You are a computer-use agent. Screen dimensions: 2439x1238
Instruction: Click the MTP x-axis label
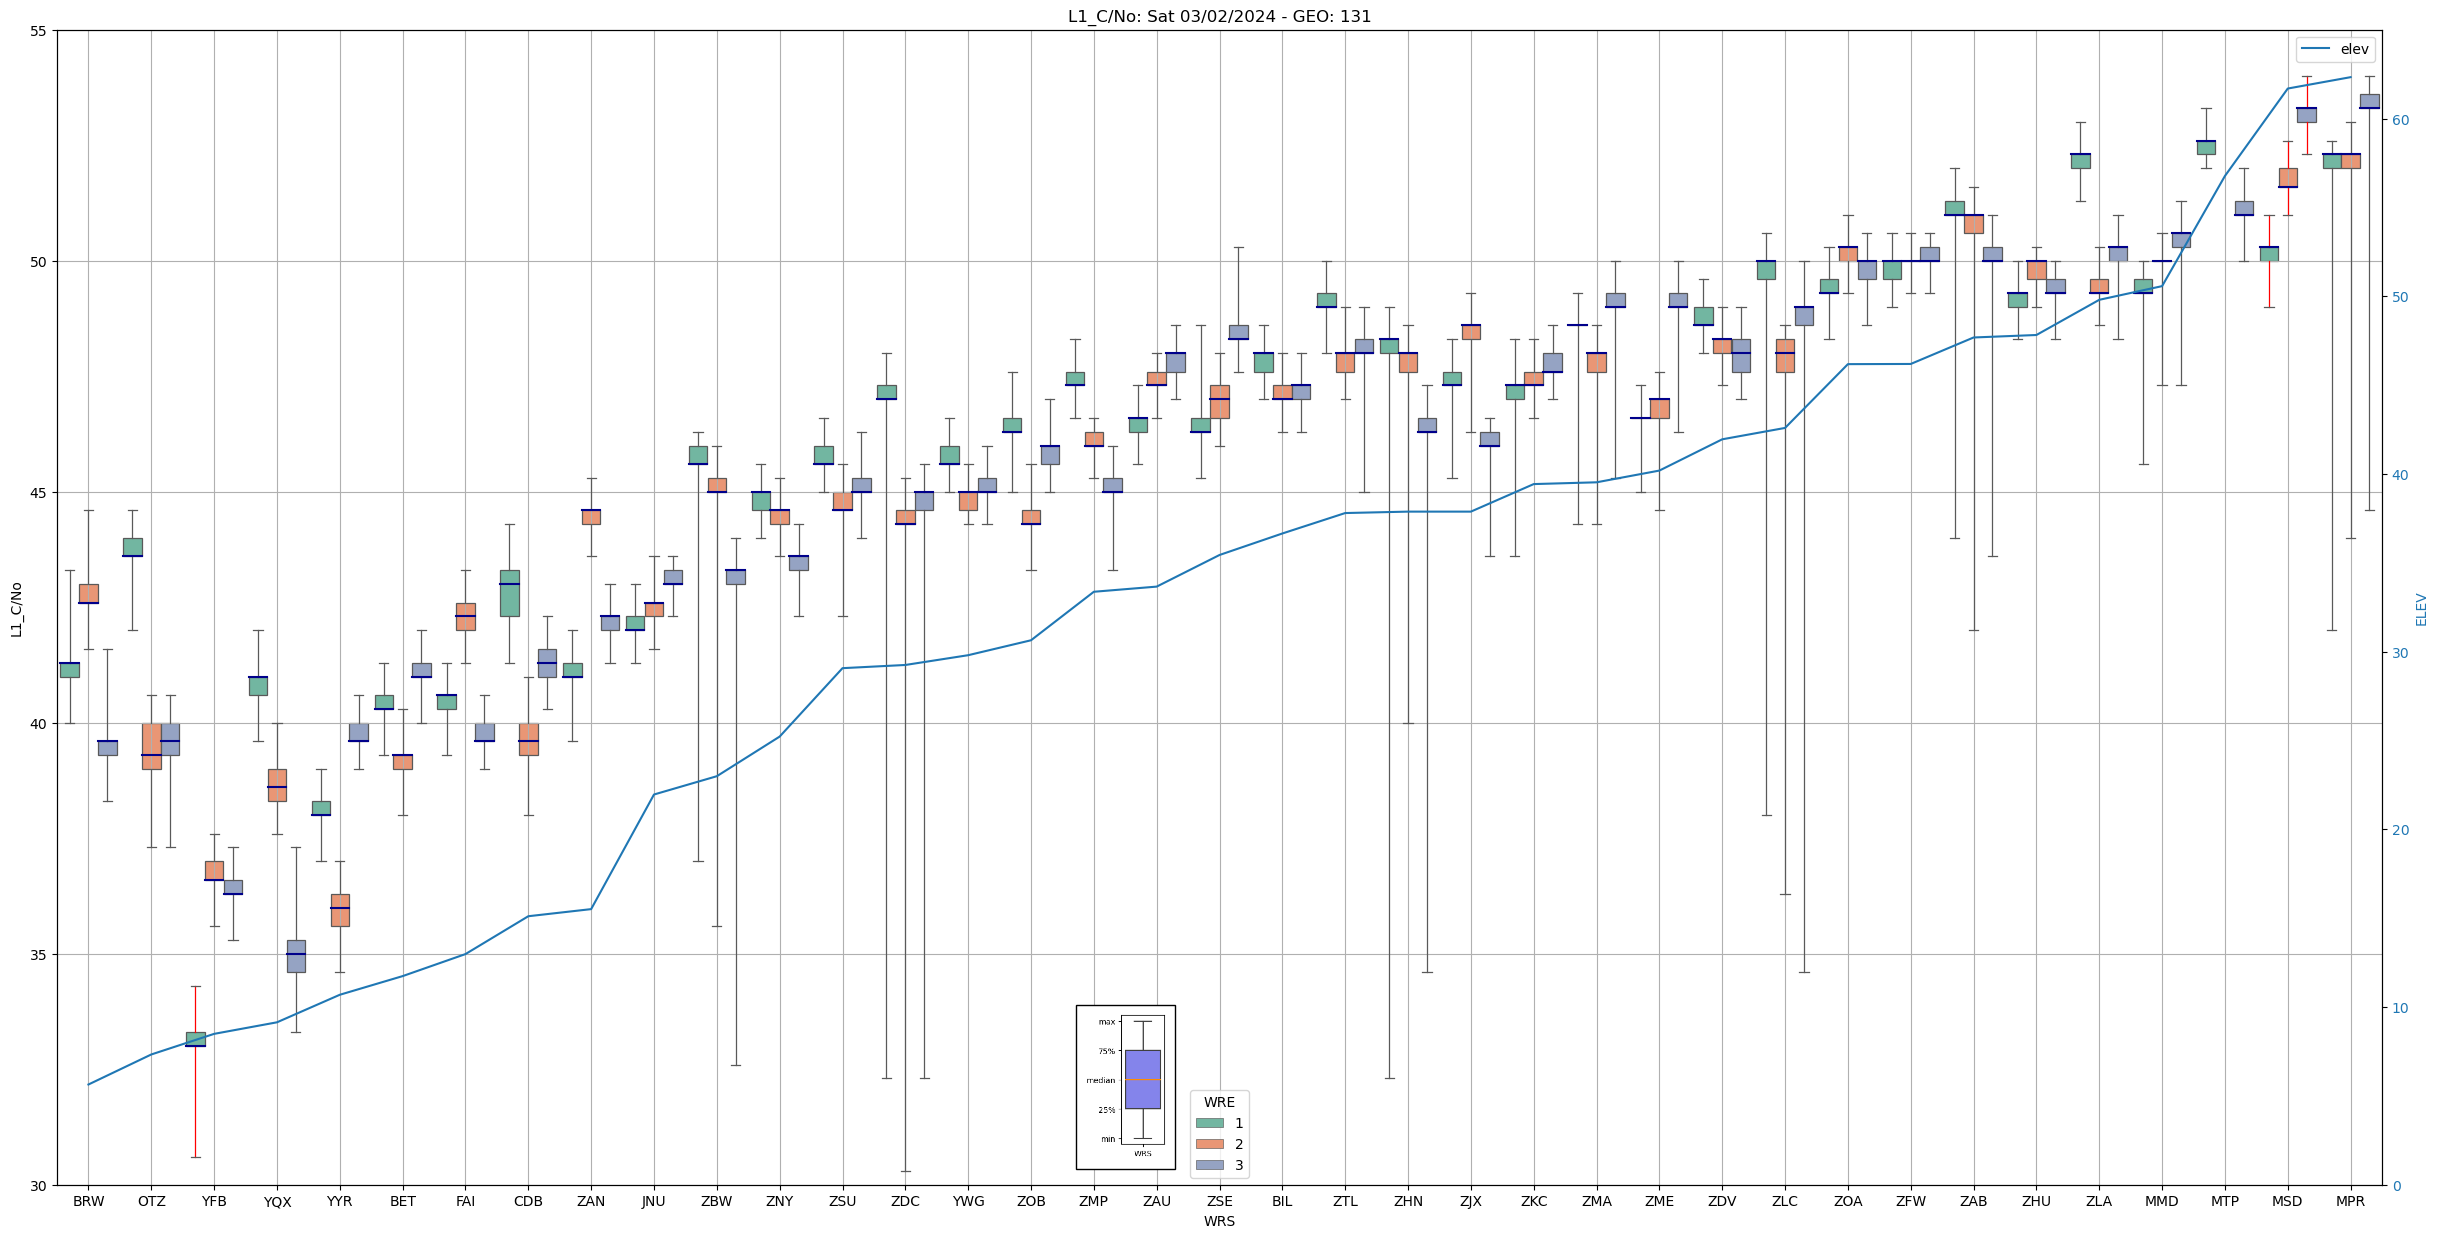[x=2225, y=1201]
